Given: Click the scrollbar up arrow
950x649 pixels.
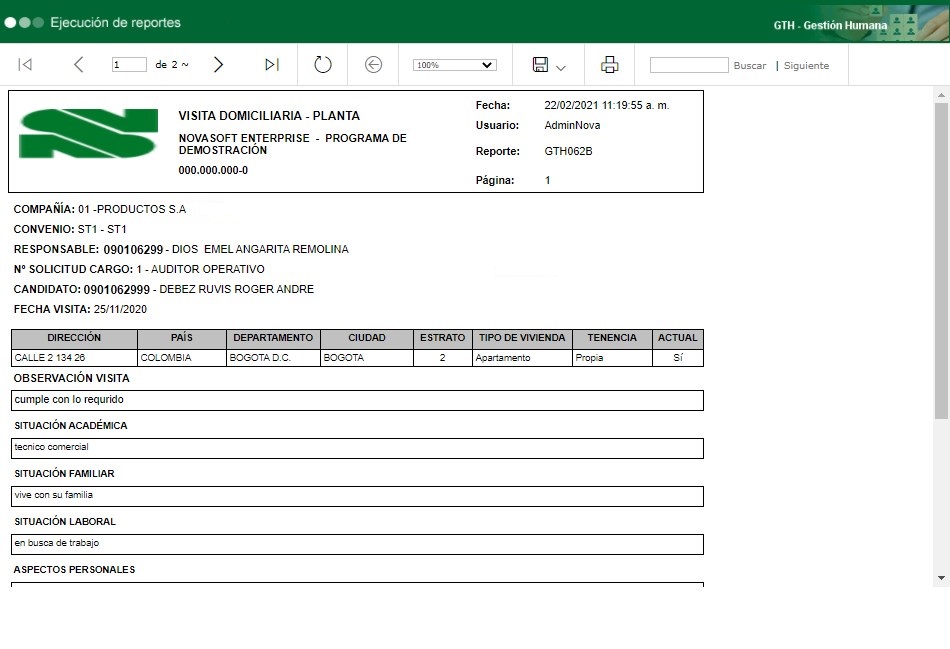Looking at the screenshot, I should pos(941,94).
